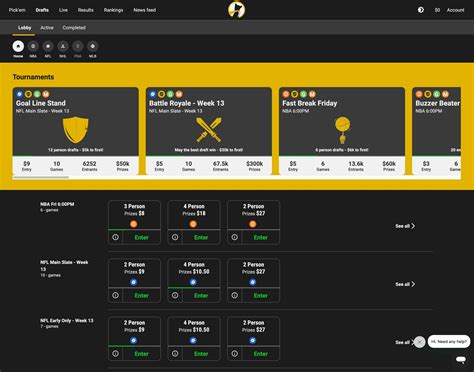The height and width of the screenshot is (372, 474).
Task: Enter NFL Early Only 2 Person $9 draft
Action: [x=141, y=354]
